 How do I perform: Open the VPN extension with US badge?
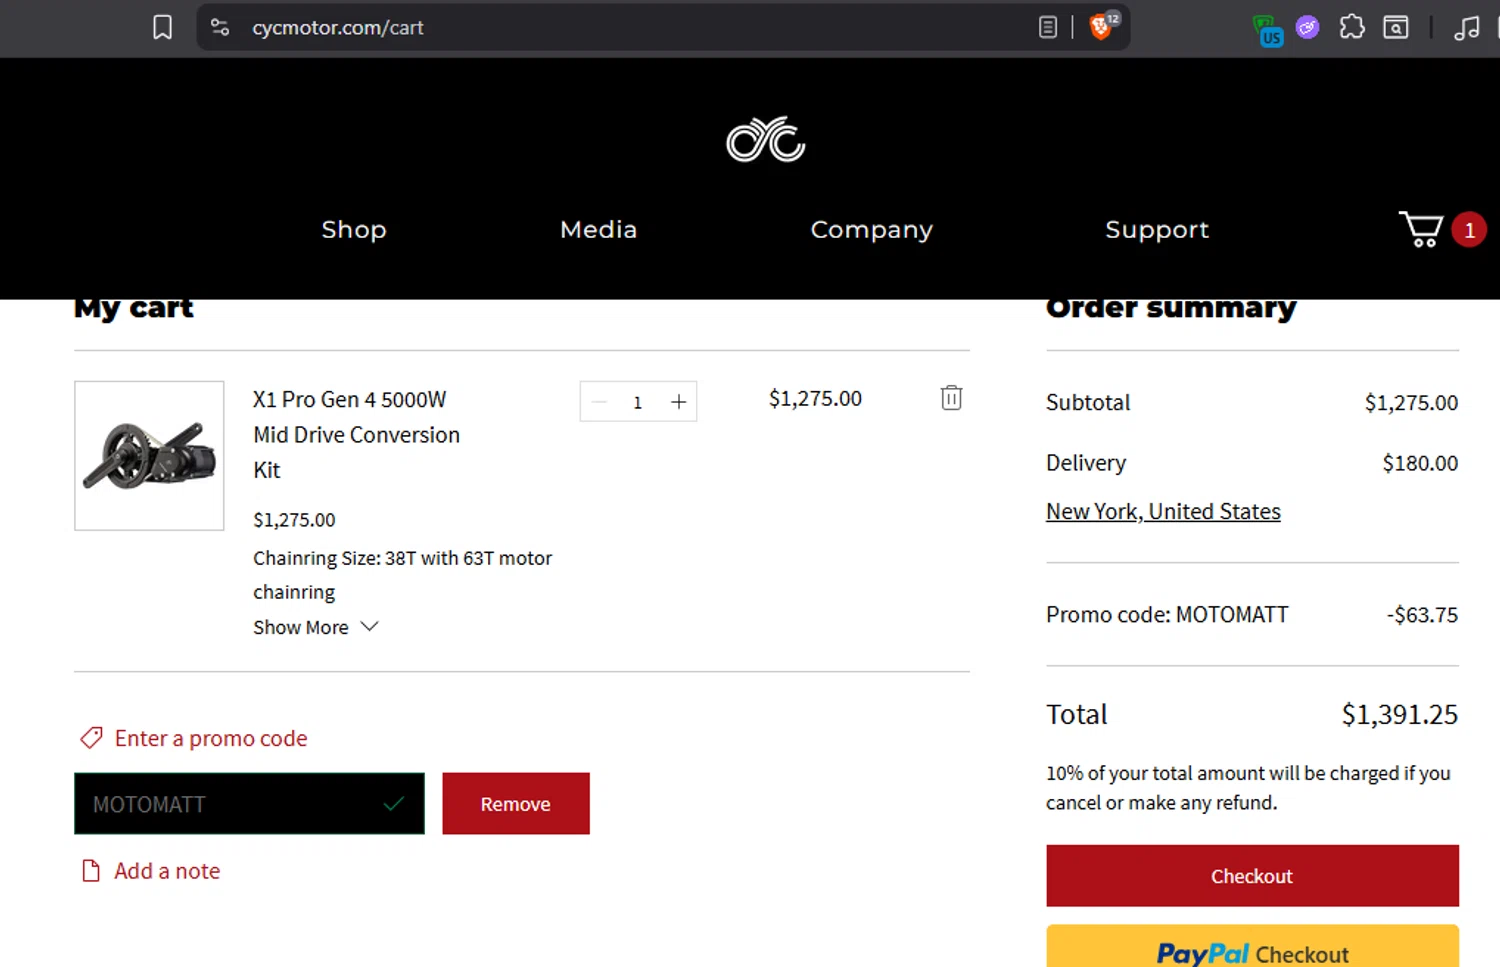[1267, 30]
